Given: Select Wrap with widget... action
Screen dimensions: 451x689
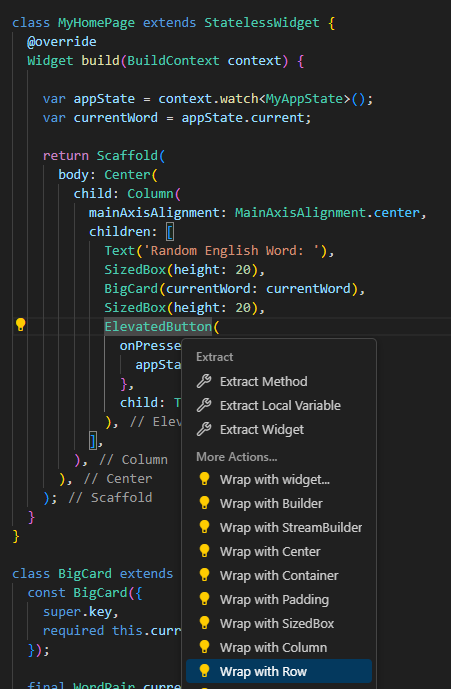Looking at the screenshot, I should (x=279, y=479).
